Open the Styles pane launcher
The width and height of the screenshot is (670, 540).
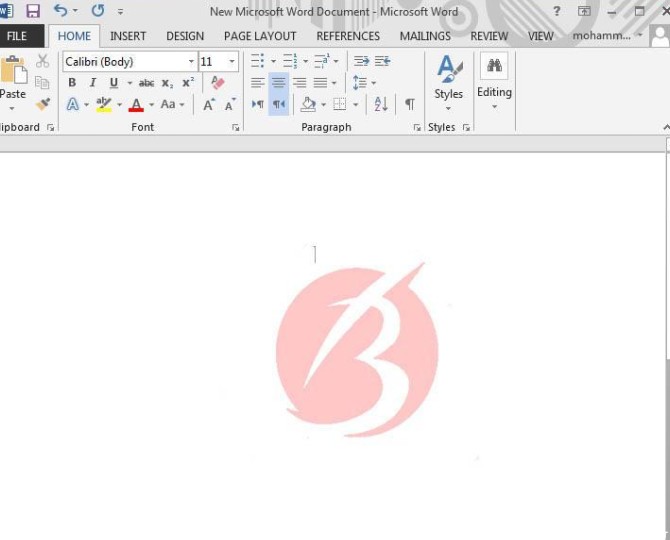[x=466, y=127]
